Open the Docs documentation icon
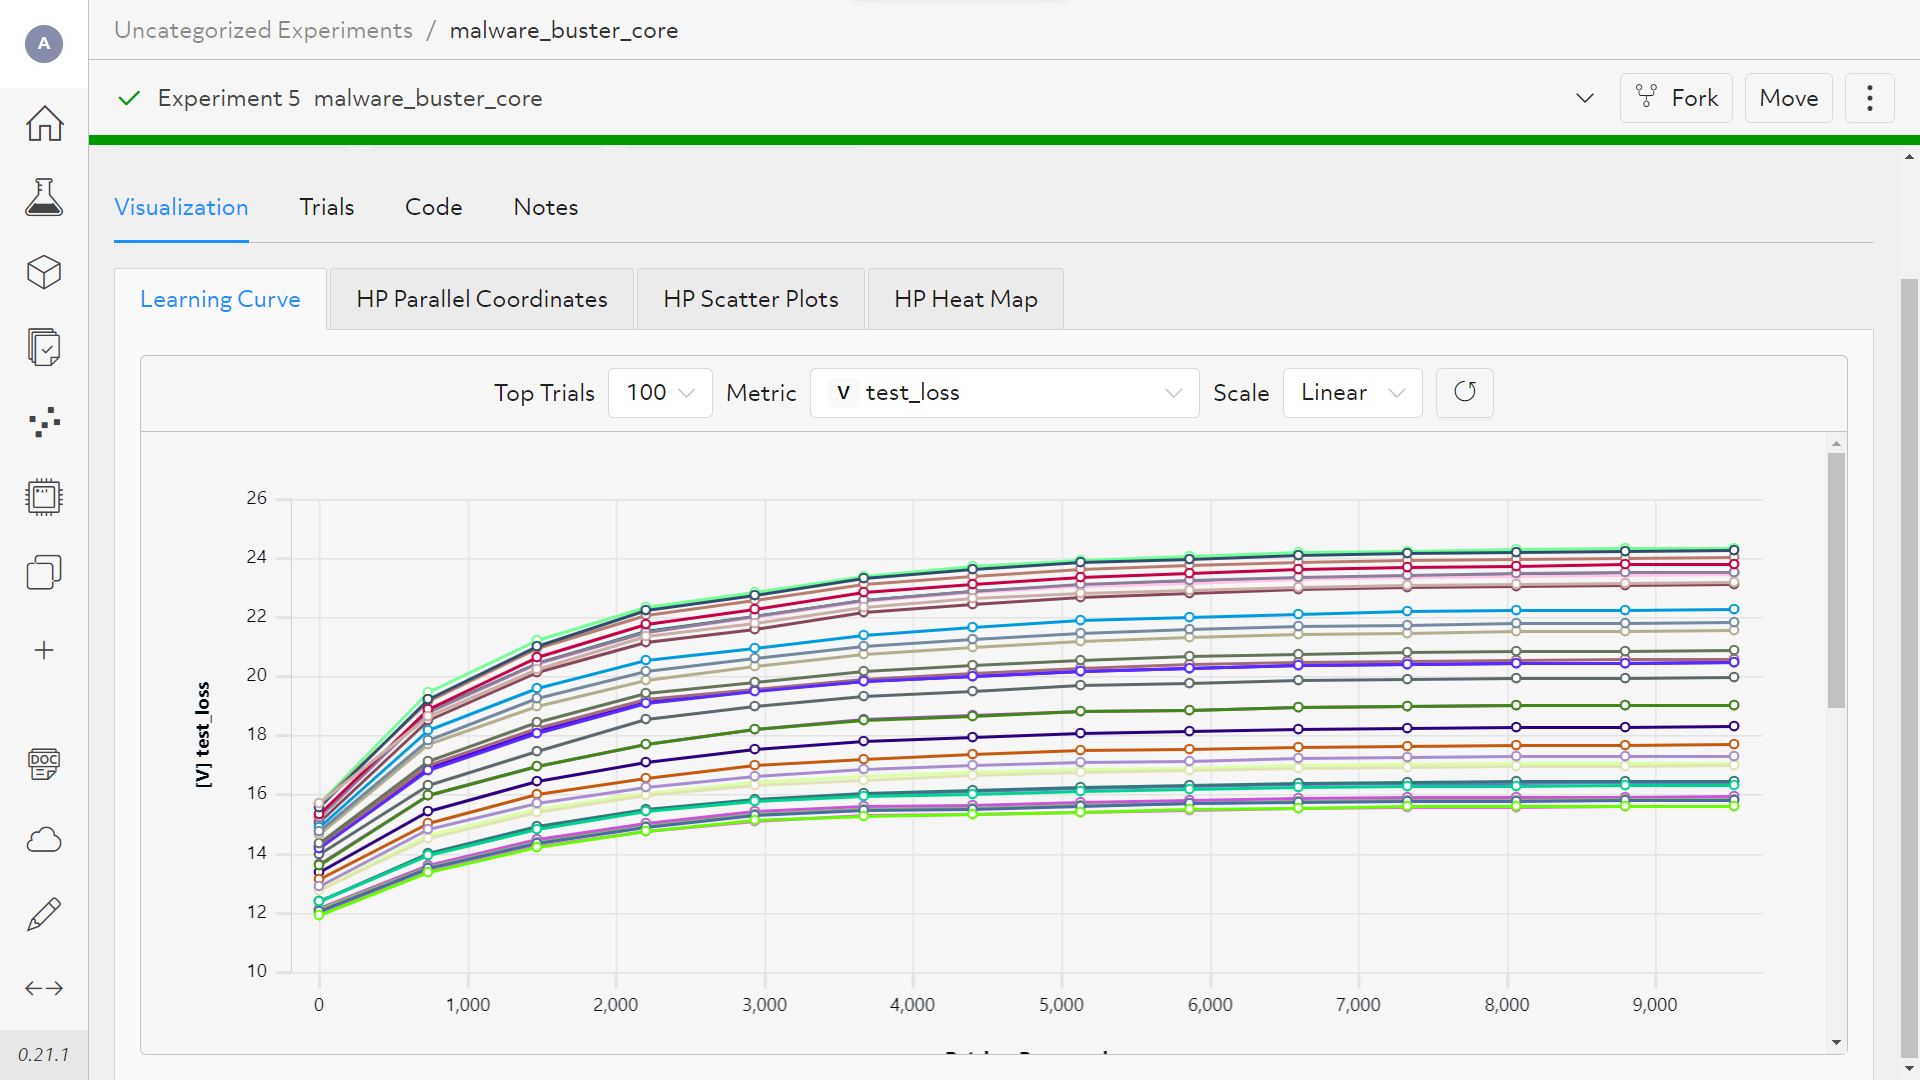 [x=43, y=763]
